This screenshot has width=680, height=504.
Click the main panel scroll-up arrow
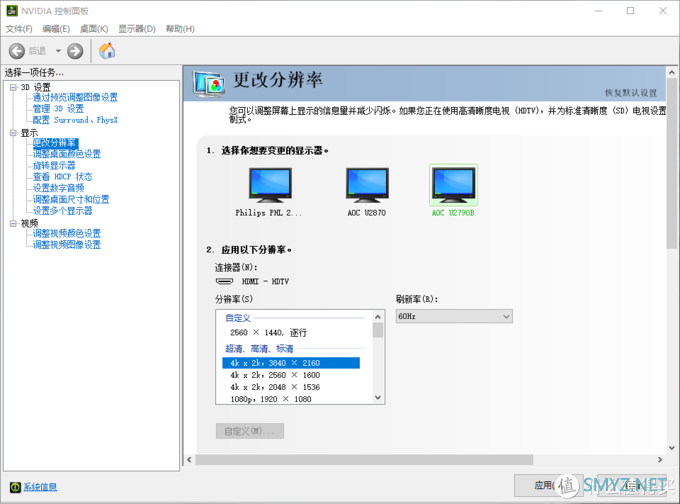coord(672,72)
